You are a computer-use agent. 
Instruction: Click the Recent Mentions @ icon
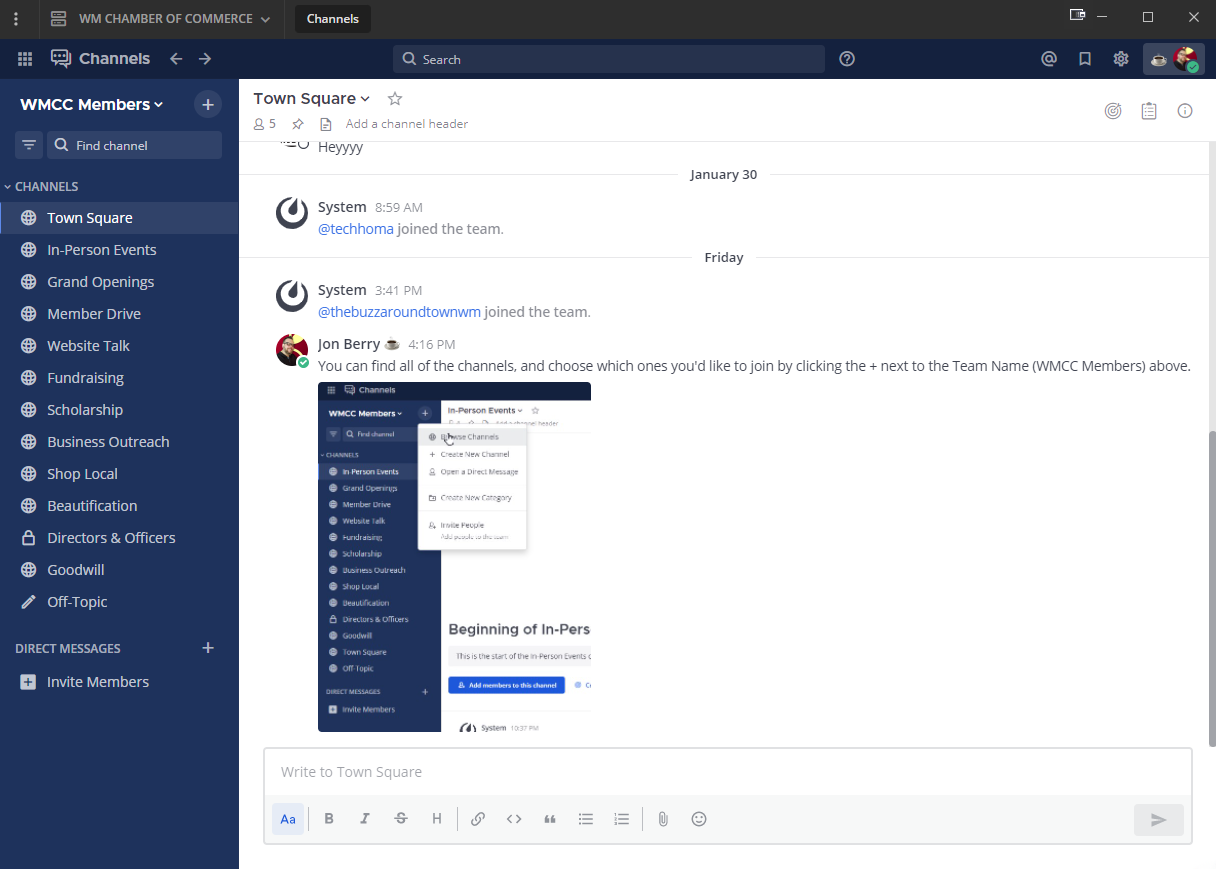tap(1049, 59)
